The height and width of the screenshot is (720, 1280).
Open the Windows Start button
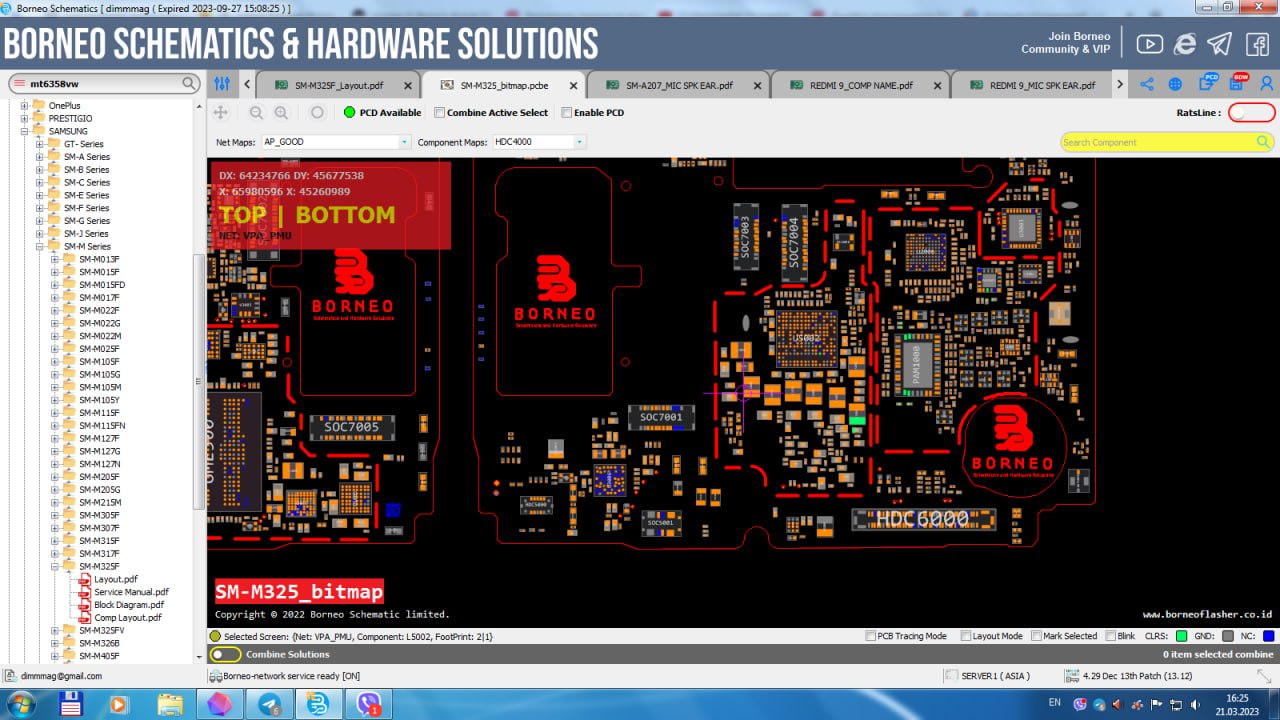click(20, 704)
